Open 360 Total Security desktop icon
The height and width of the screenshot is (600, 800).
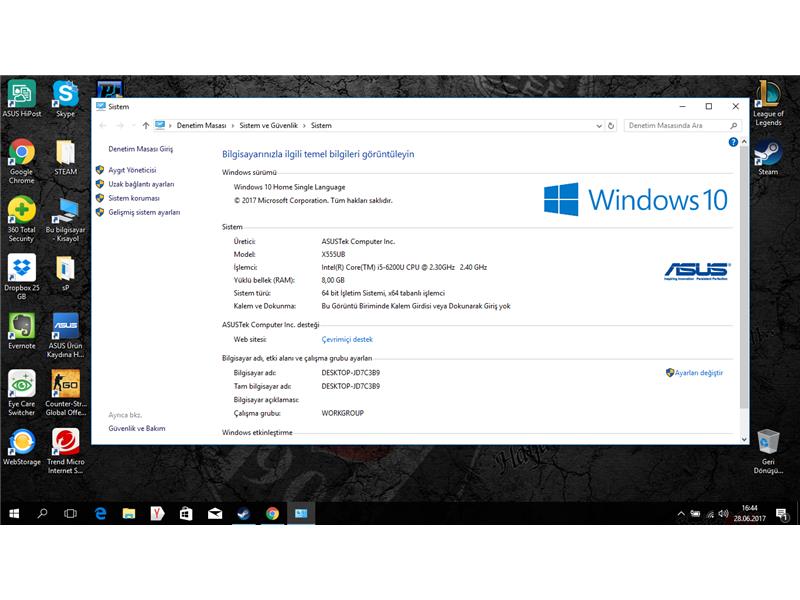coord(21,219)
